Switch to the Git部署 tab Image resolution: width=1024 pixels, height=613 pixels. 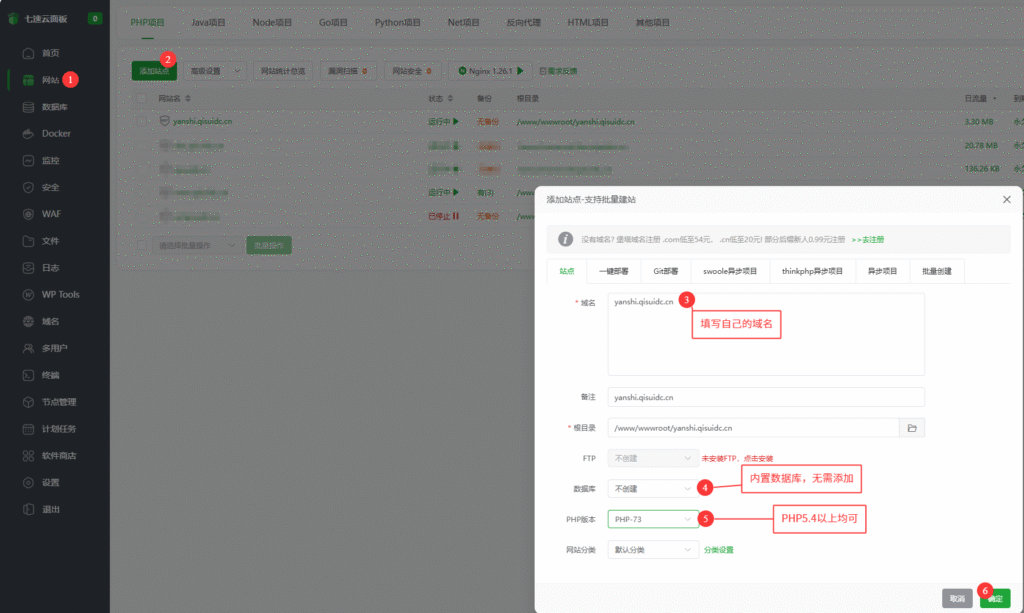click(x=666, y=271)
